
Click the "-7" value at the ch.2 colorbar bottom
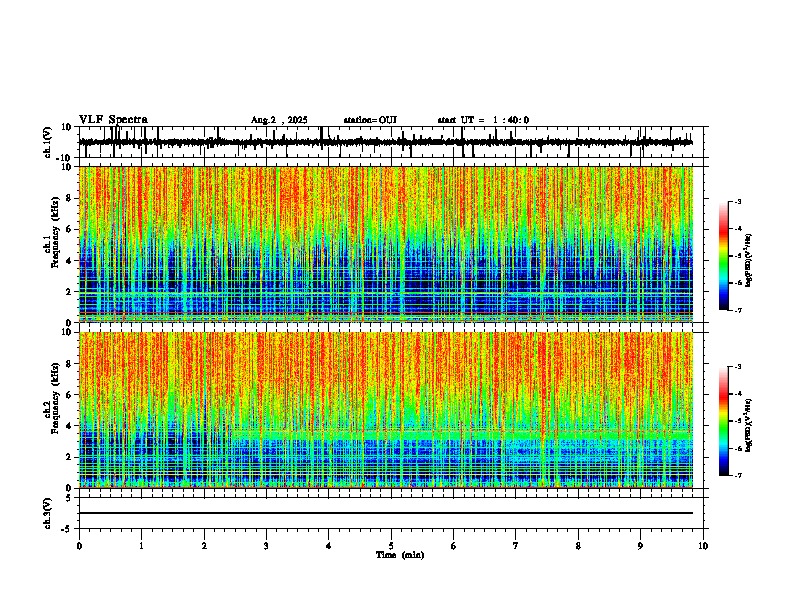[x=737, y=475]
